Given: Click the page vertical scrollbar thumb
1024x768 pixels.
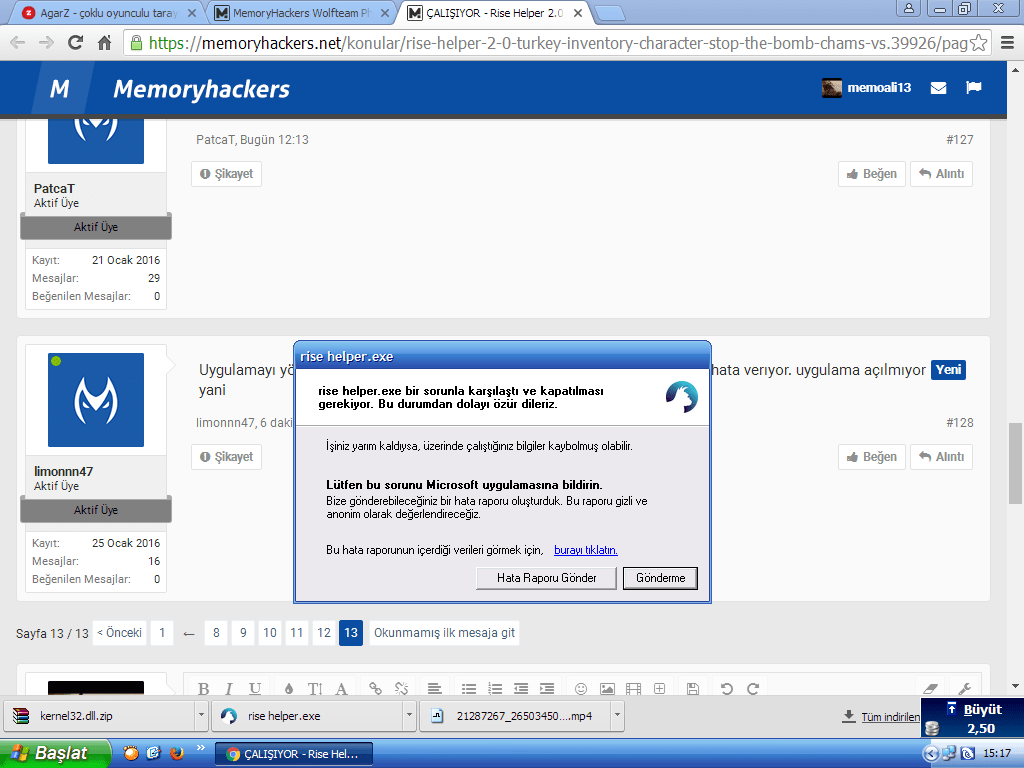Looking at the screenshot, I should (1015, 463).
